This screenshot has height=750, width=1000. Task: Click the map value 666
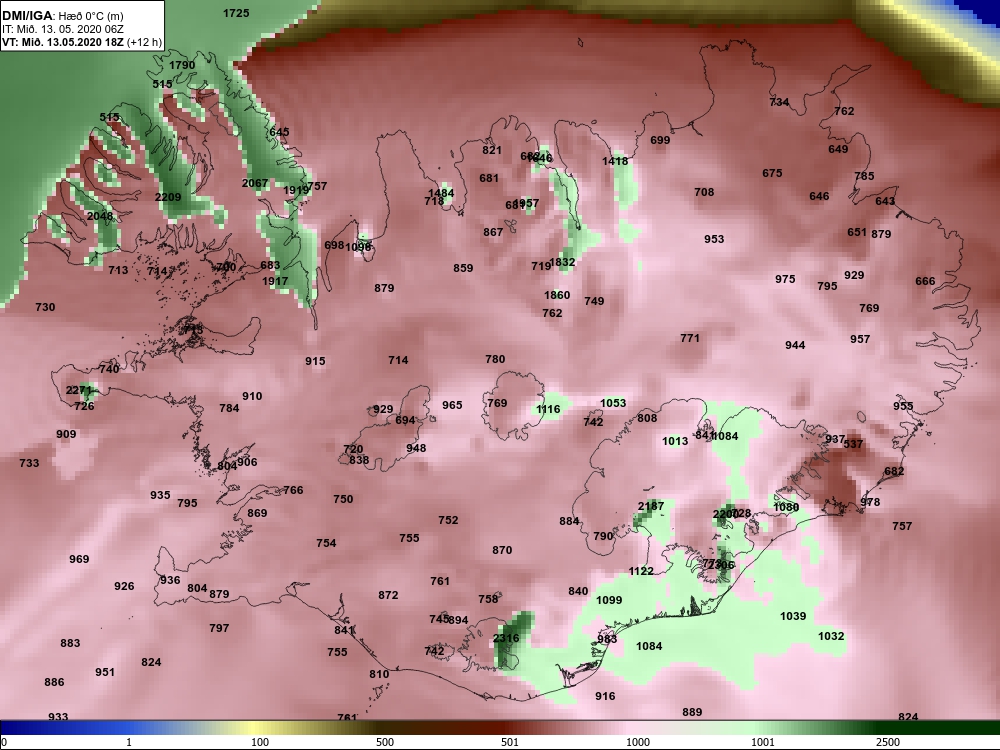pyautogui.click(x=925, y=281)
